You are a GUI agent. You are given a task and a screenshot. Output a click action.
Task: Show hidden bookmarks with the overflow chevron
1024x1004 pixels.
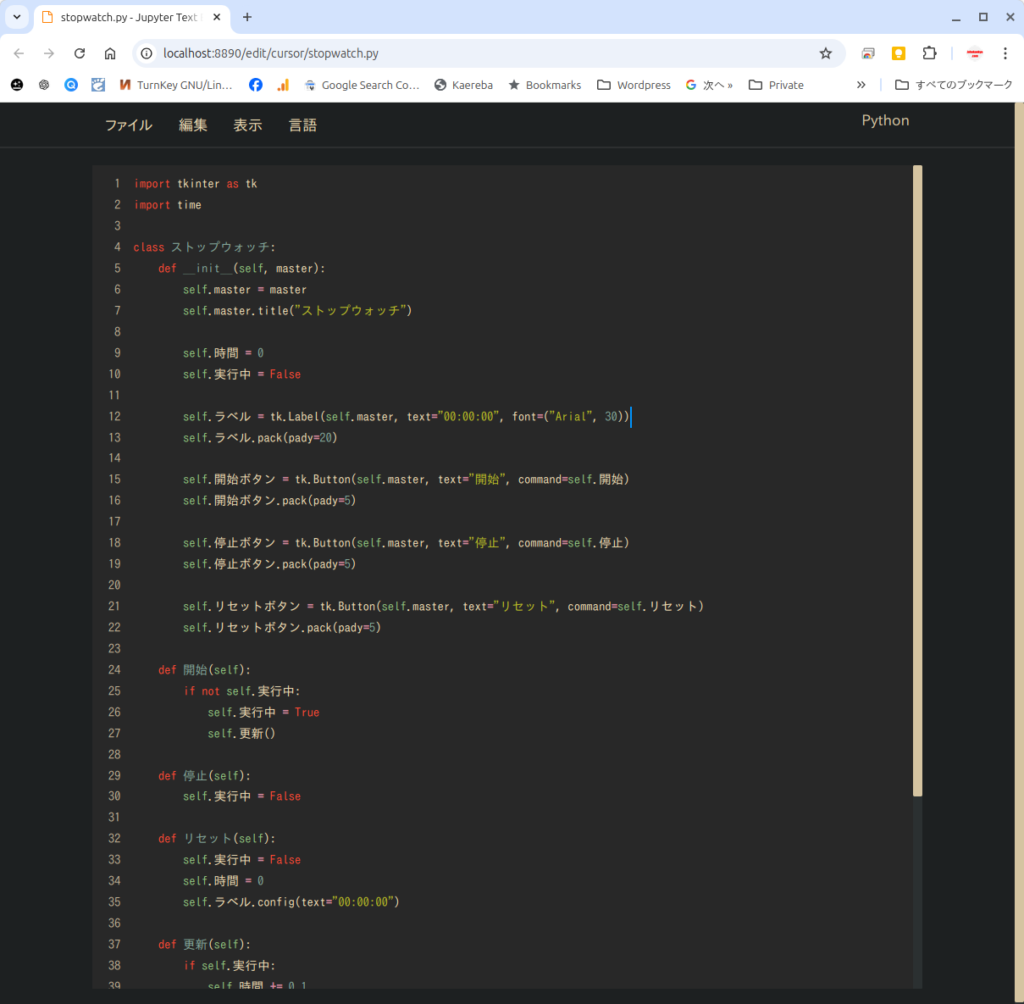coord(861,85)
